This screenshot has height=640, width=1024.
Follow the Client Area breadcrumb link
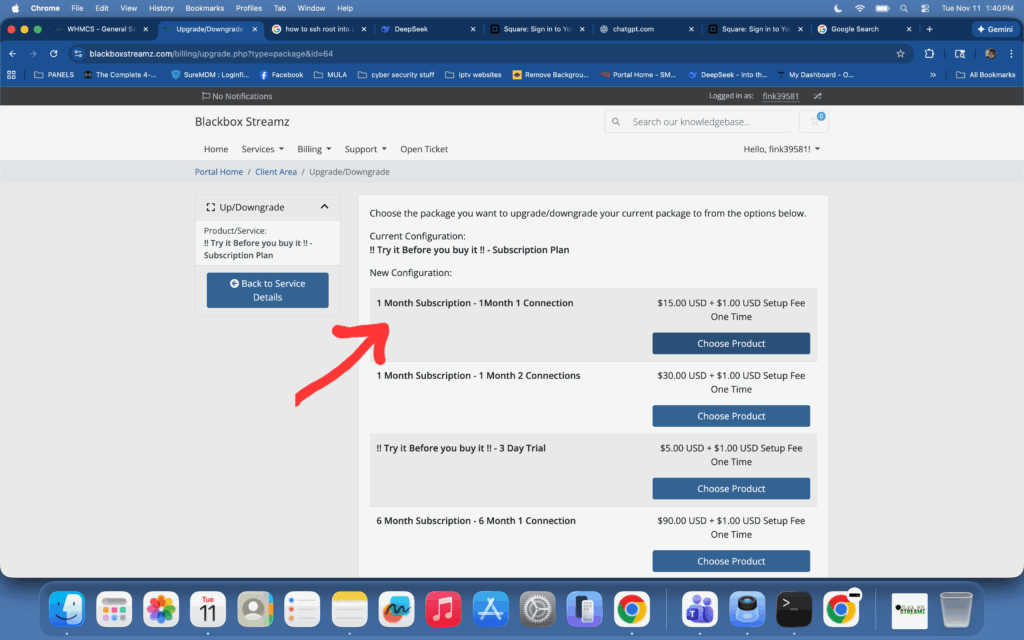(276, 172)
